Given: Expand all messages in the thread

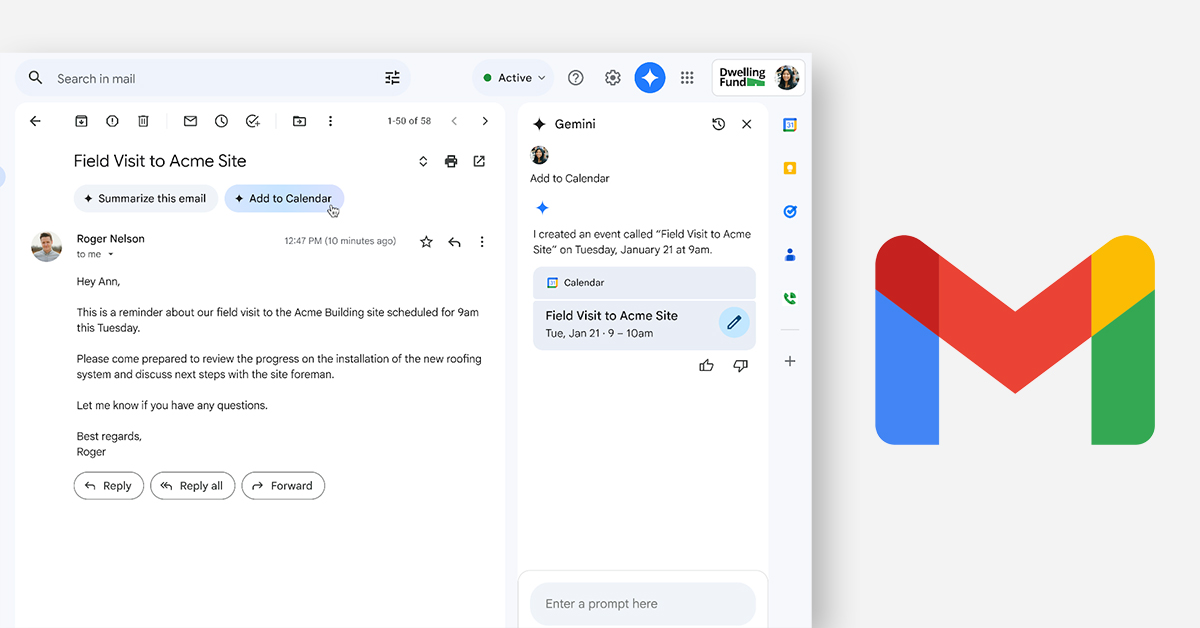Looking at the screenshot, I should tap(423, 161).
